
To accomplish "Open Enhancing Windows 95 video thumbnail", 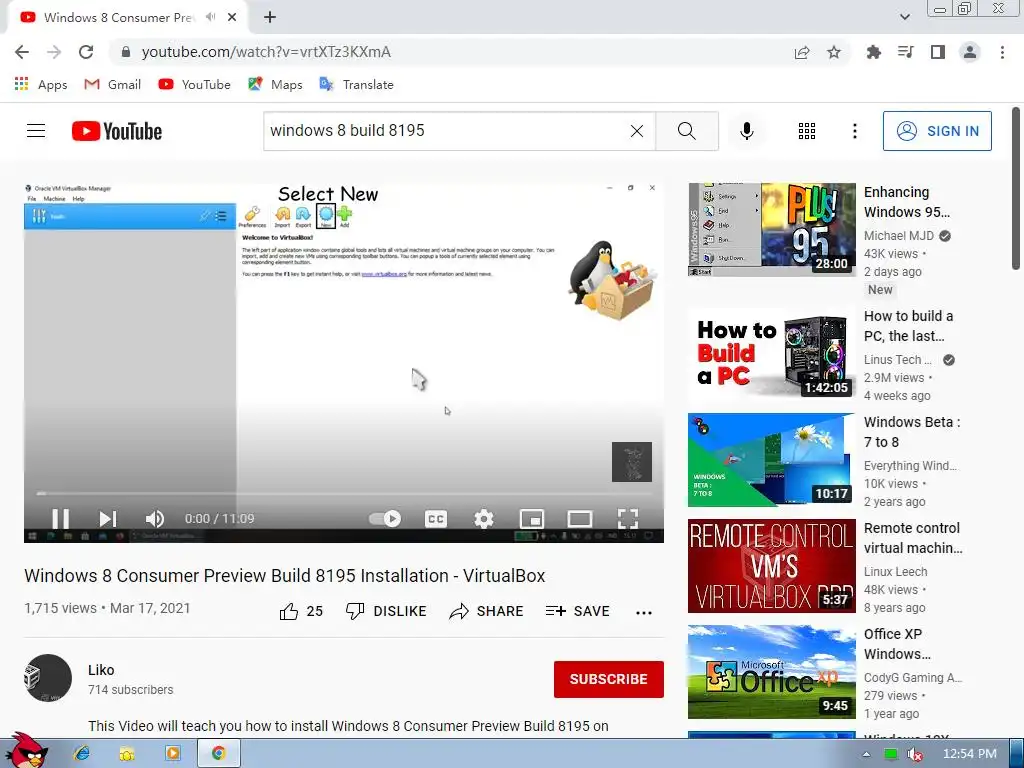I will pos(771,229).
